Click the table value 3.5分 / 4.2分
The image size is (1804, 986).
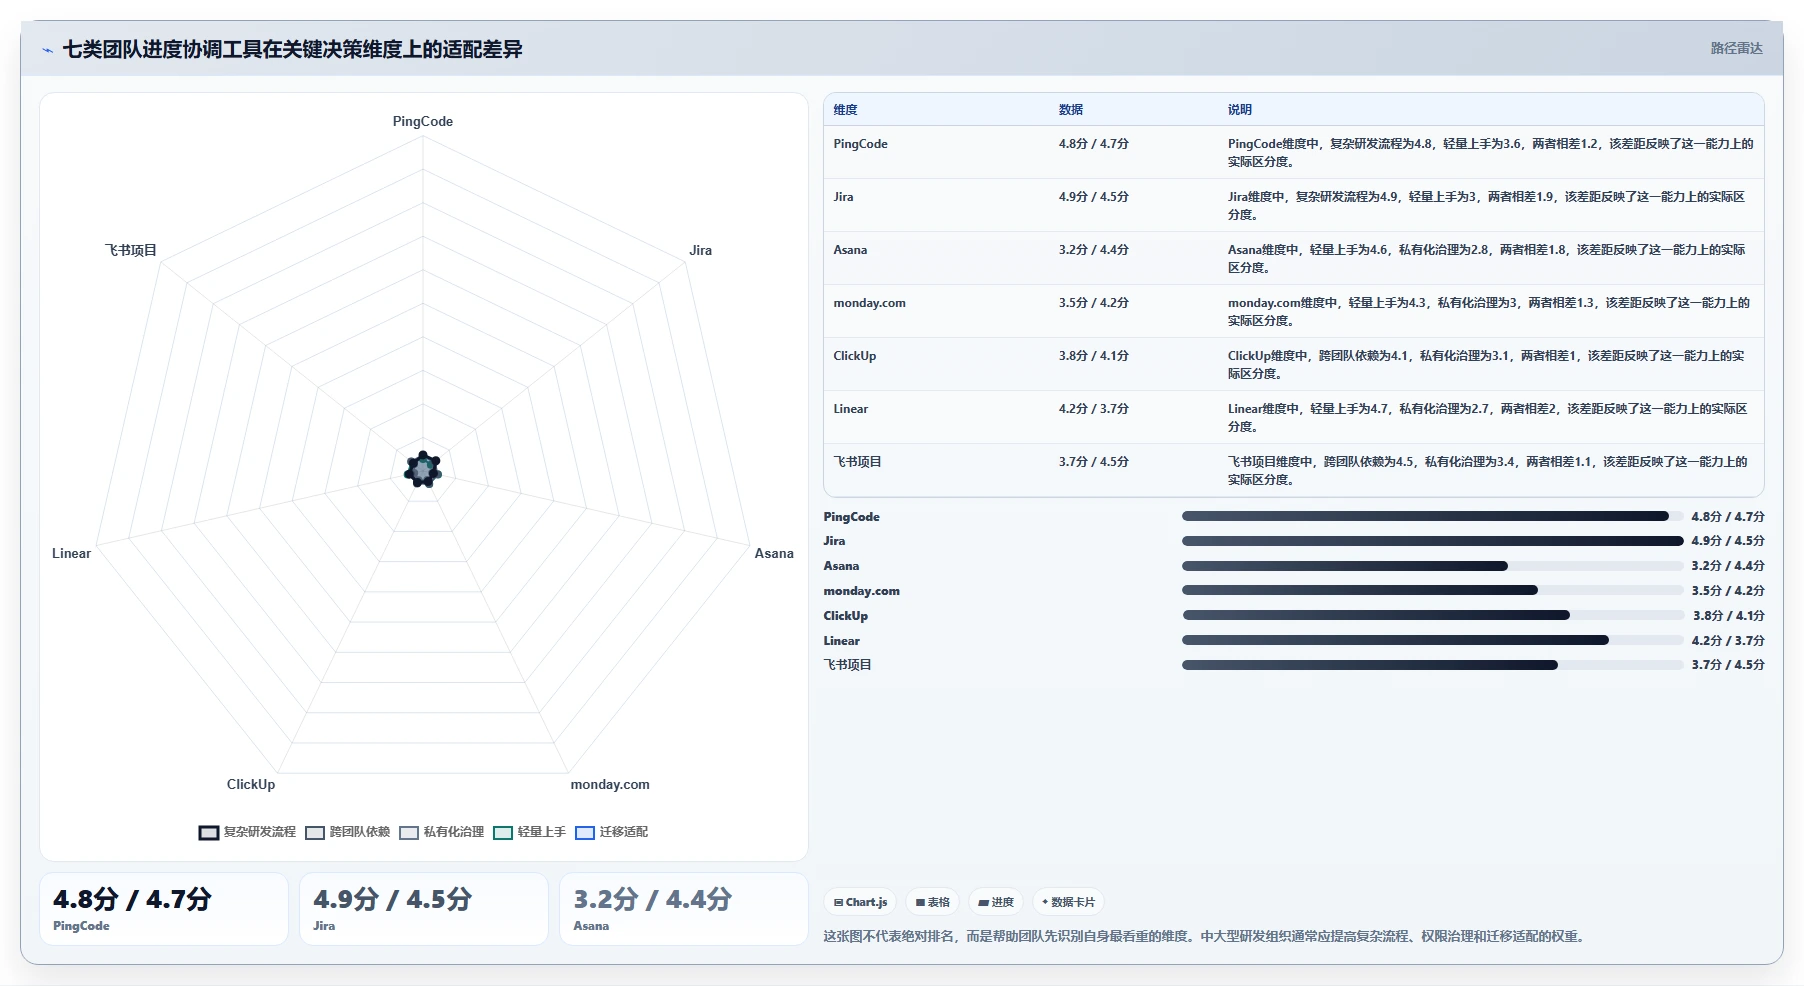click(1093, 303)
